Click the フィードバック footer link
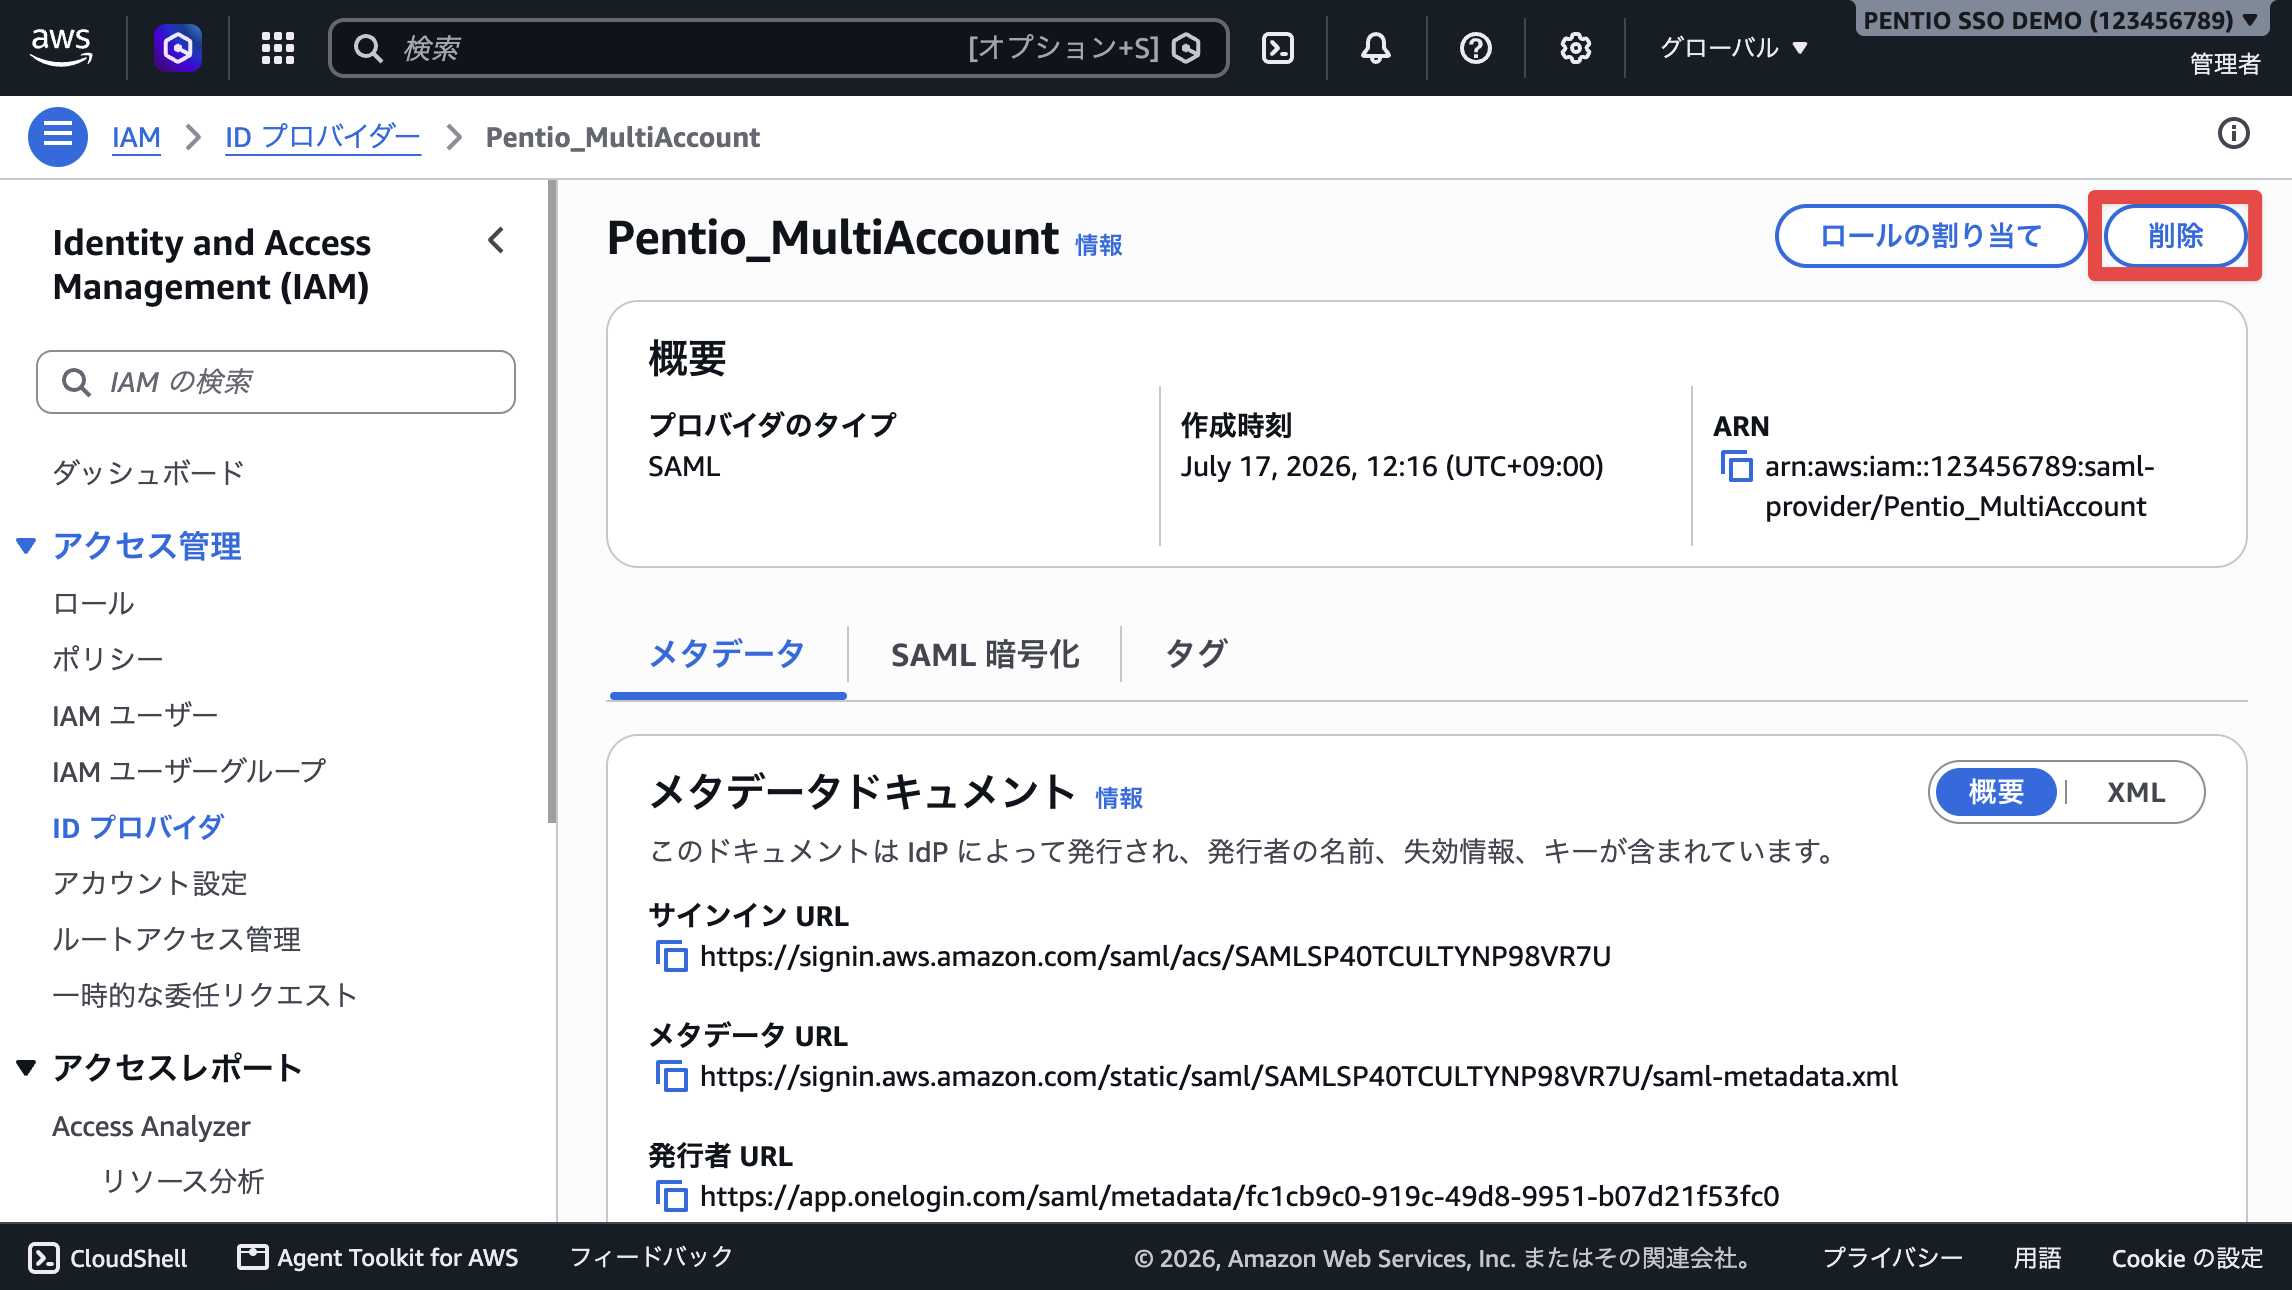Image resolution: width=2292 pixels, height=1290 pixels. (651, 1258)
